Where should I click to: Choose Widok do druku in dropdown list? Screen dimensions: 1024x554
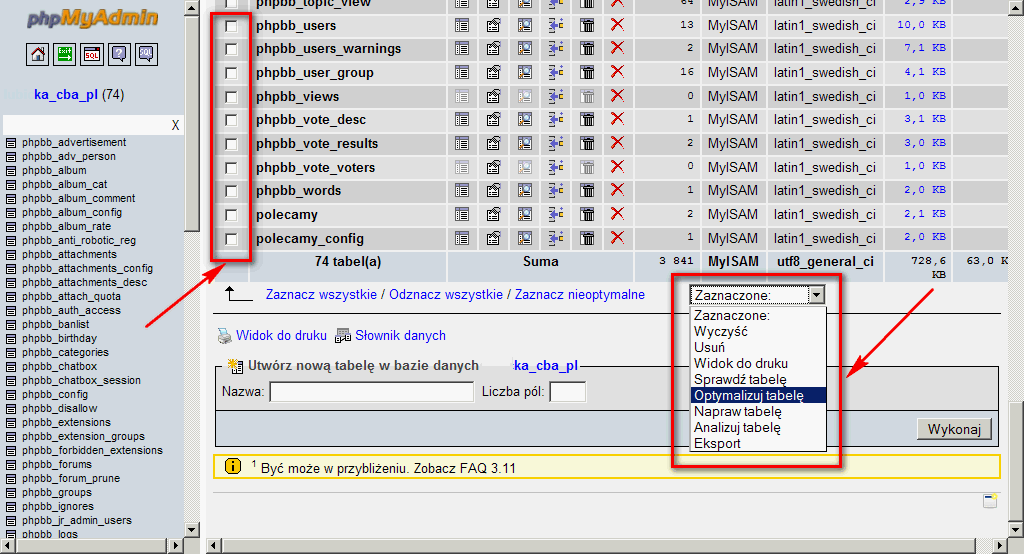coord(758,363)
